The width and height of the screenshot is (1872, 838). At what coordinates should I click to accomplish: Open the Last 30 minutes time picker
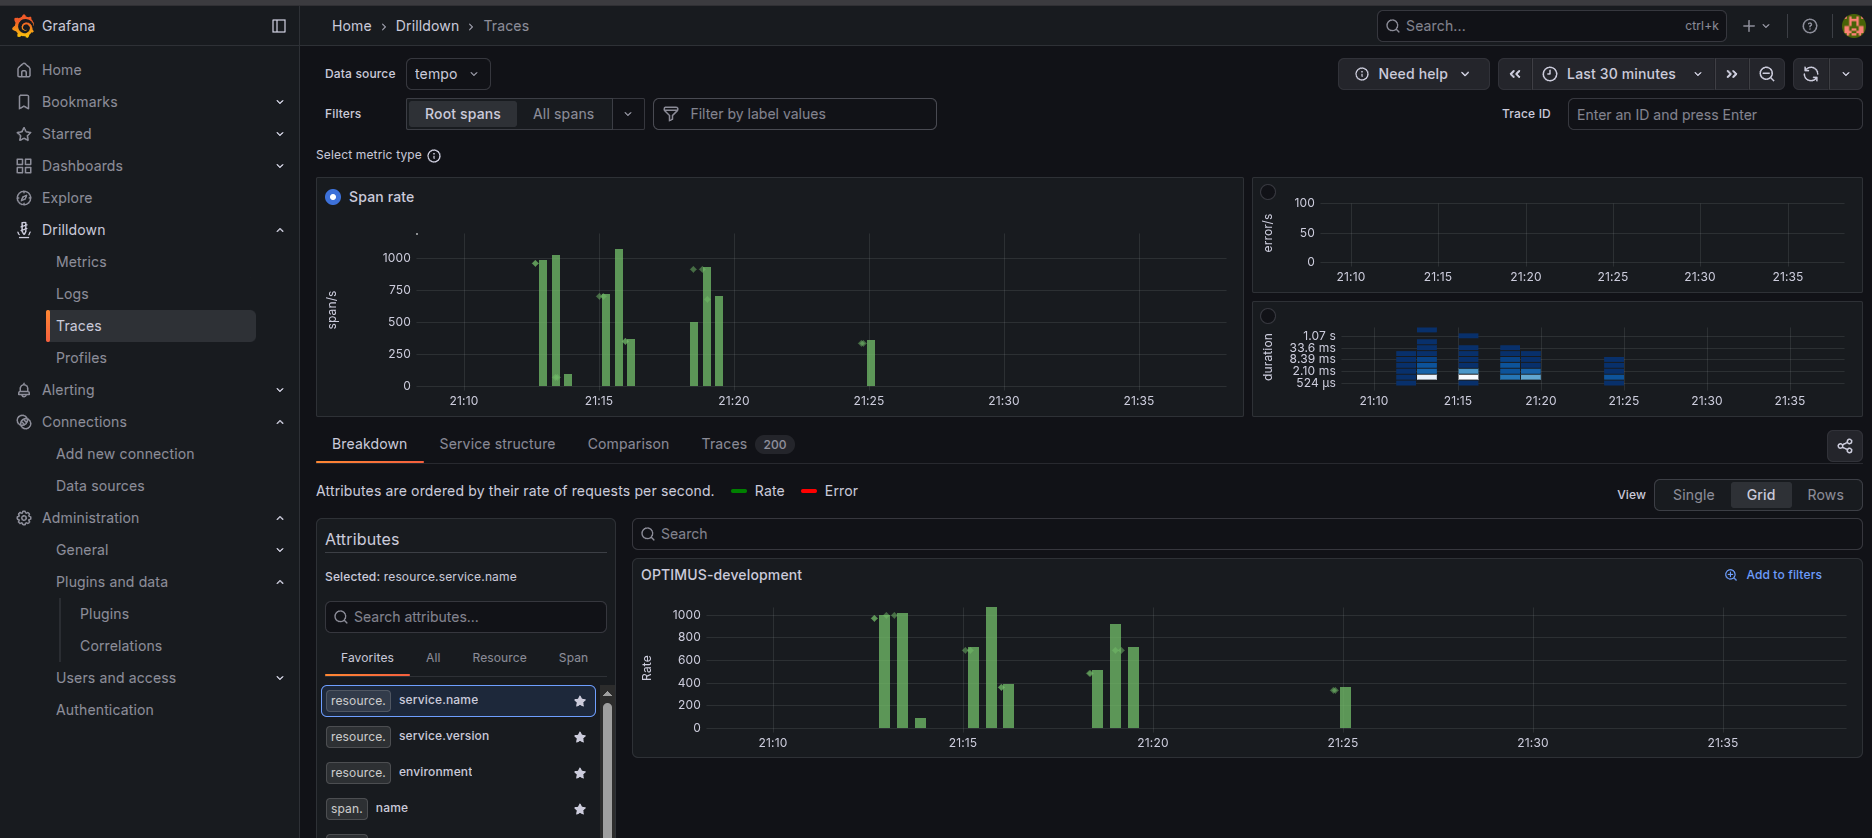click(1621, 74)
